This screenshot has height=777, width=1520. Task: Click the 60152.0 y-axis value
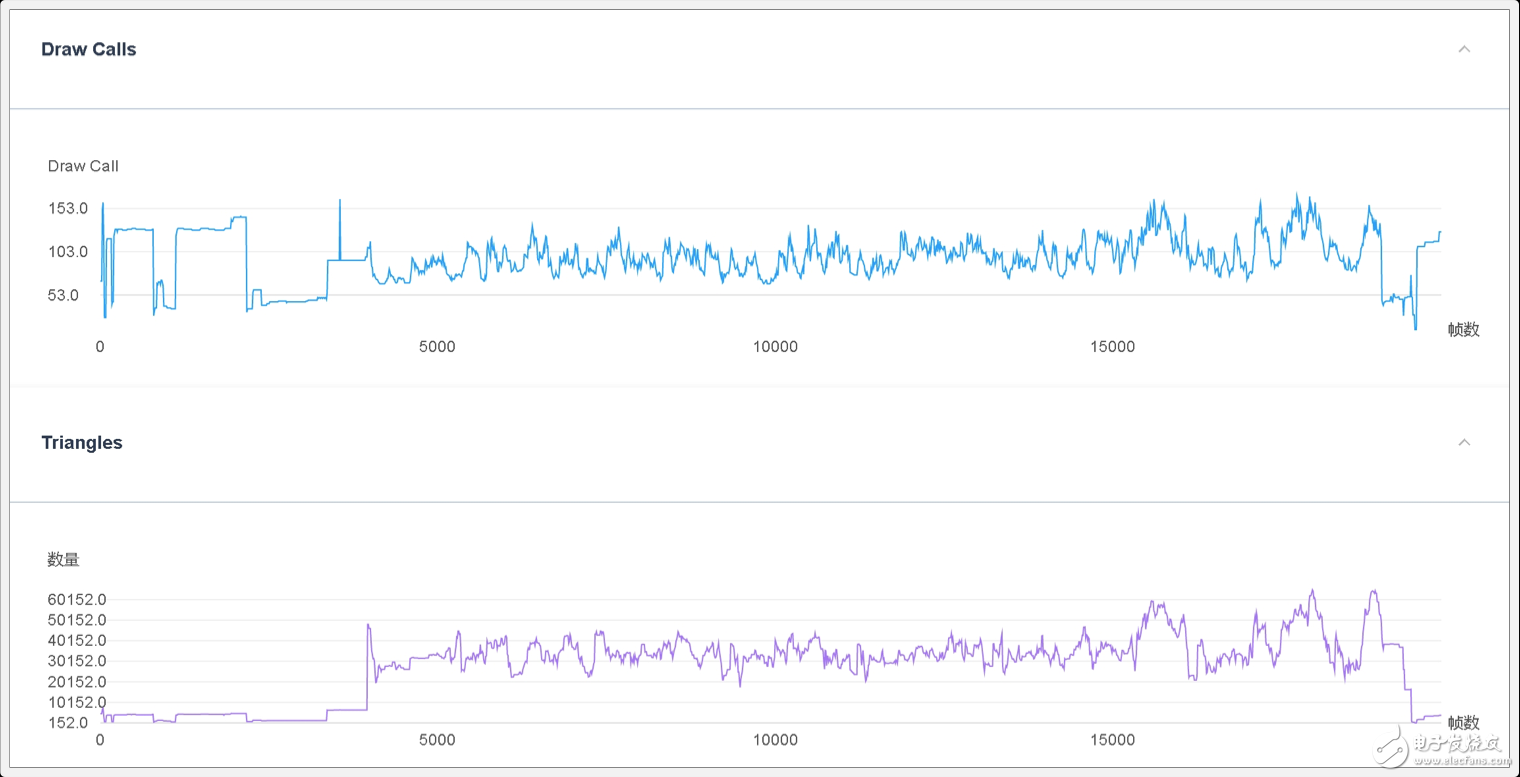(77, 599)
